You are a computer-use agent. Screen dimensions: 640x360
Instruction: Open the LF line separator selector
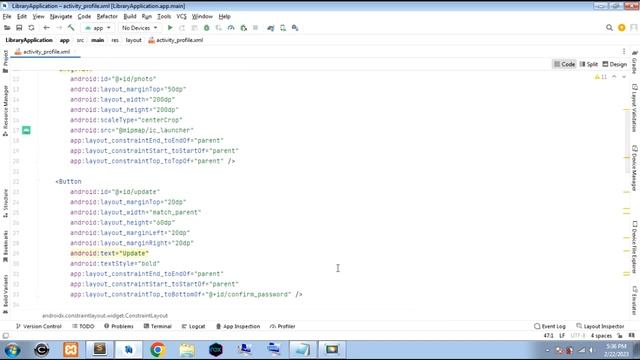coord(562,336)
